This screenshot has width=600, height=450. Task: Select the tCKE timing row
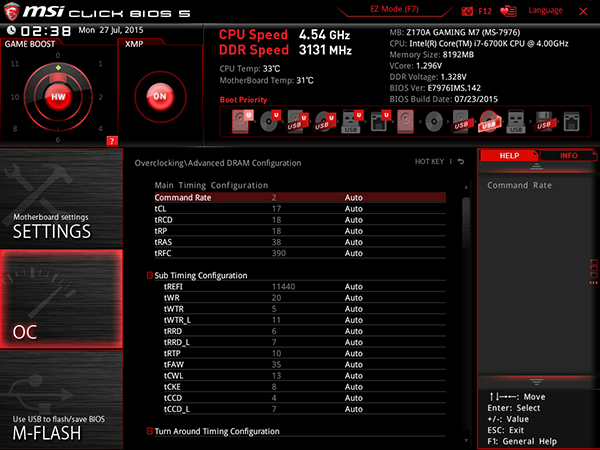click(305, 386)
